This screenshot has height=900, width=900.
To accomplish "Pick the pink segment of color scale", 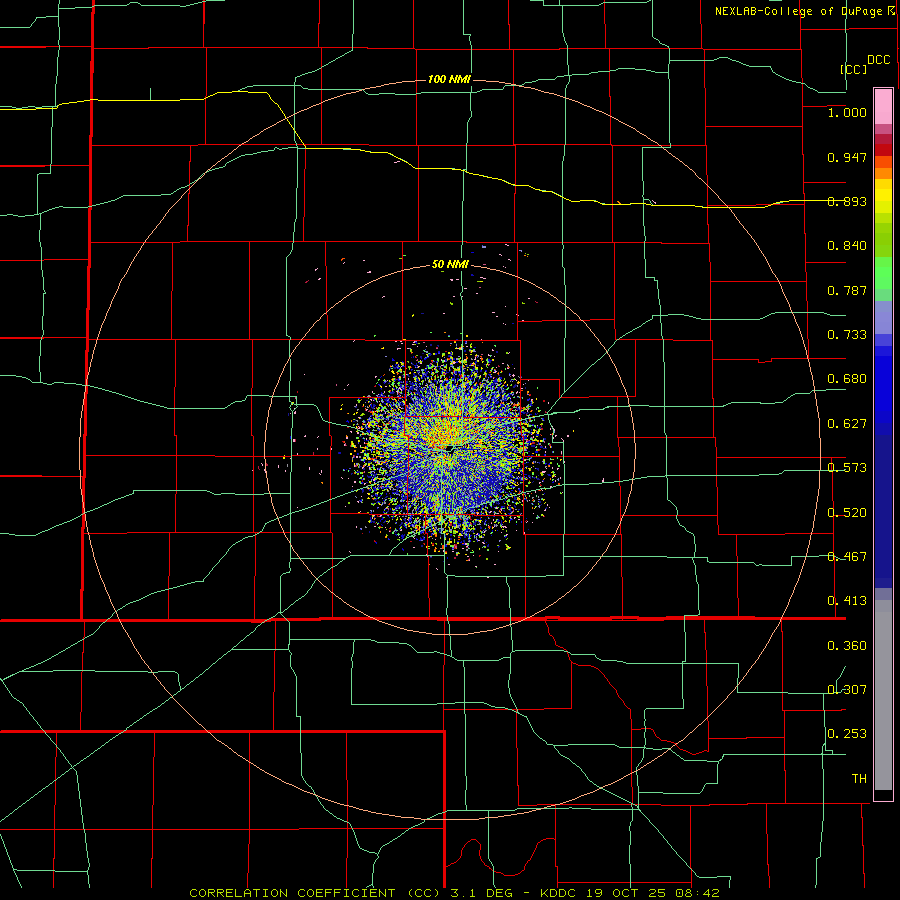I will tap(883, 107).
